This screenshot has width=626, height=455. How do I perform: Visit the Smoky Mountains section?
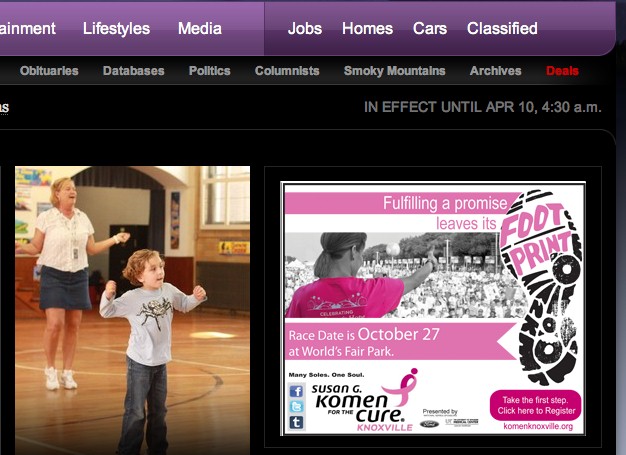[x=395, y=71]
